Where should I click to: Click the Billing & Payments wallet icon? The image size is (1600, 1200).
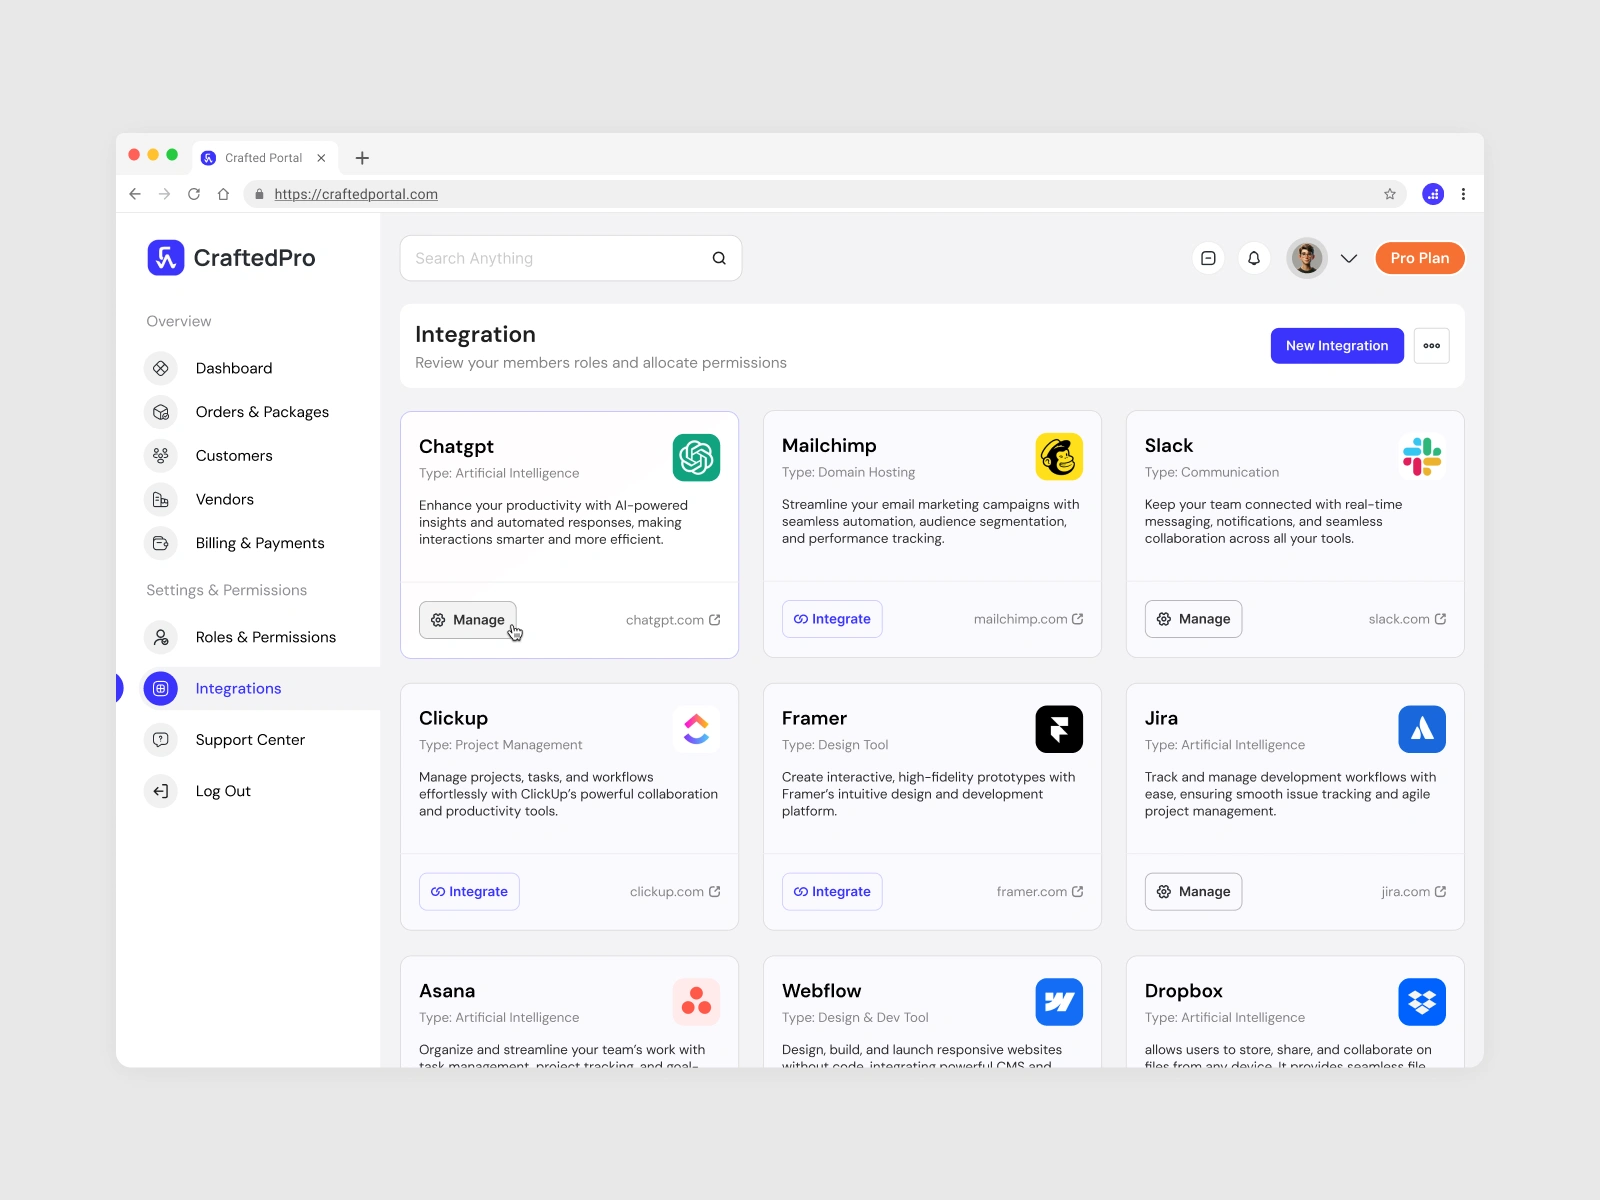[160, 543]
